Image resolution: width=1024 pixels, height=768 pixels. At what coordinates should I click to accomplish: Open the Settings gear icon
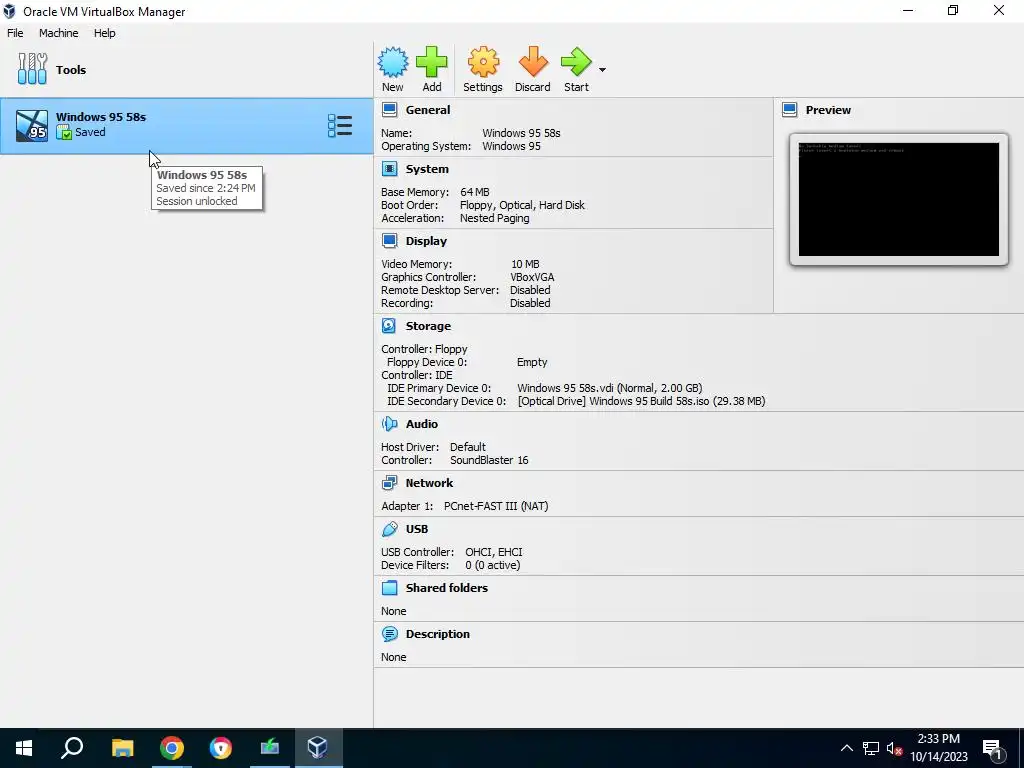click(x=483, y=62)
